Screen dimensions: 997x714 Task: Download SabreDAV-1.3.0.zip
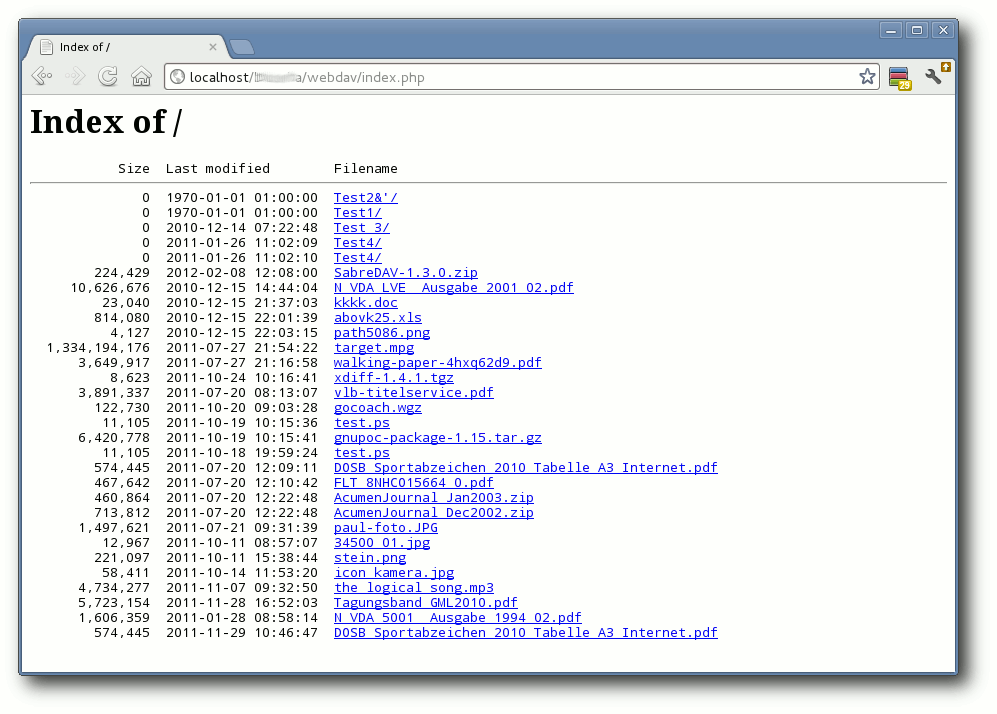point(406,273)
